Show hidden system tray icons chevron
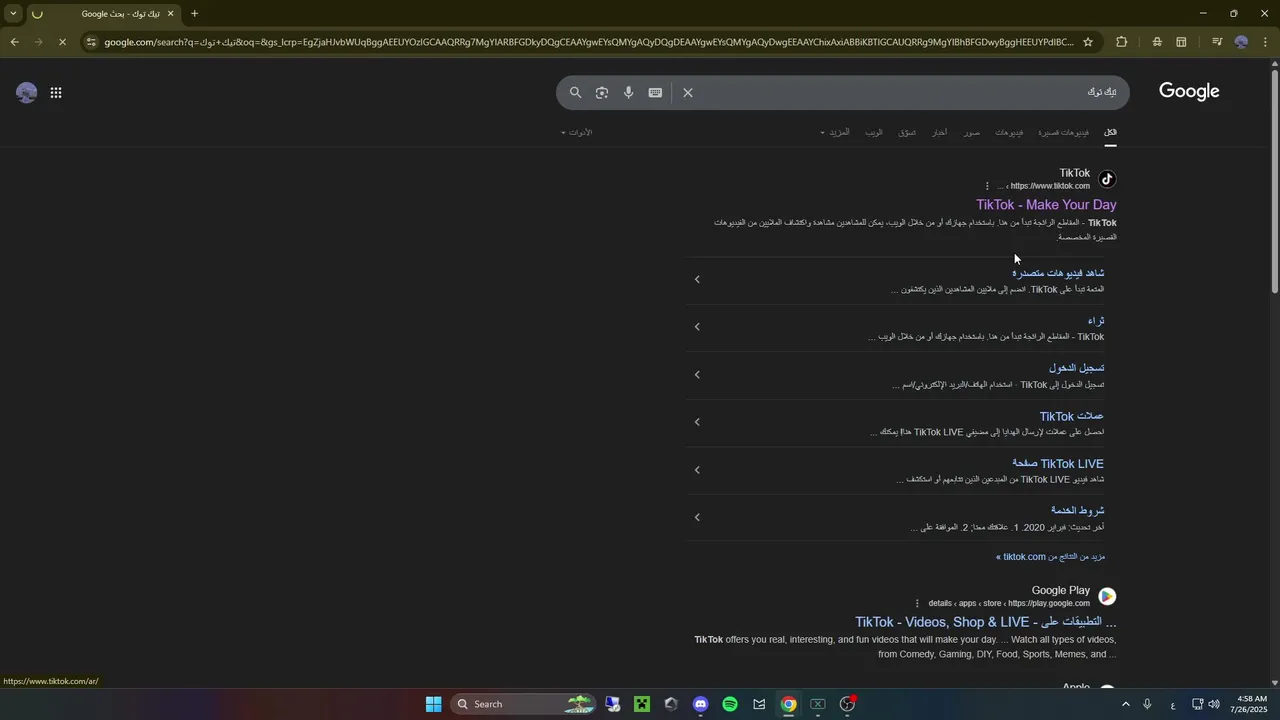 point(1125,704)
